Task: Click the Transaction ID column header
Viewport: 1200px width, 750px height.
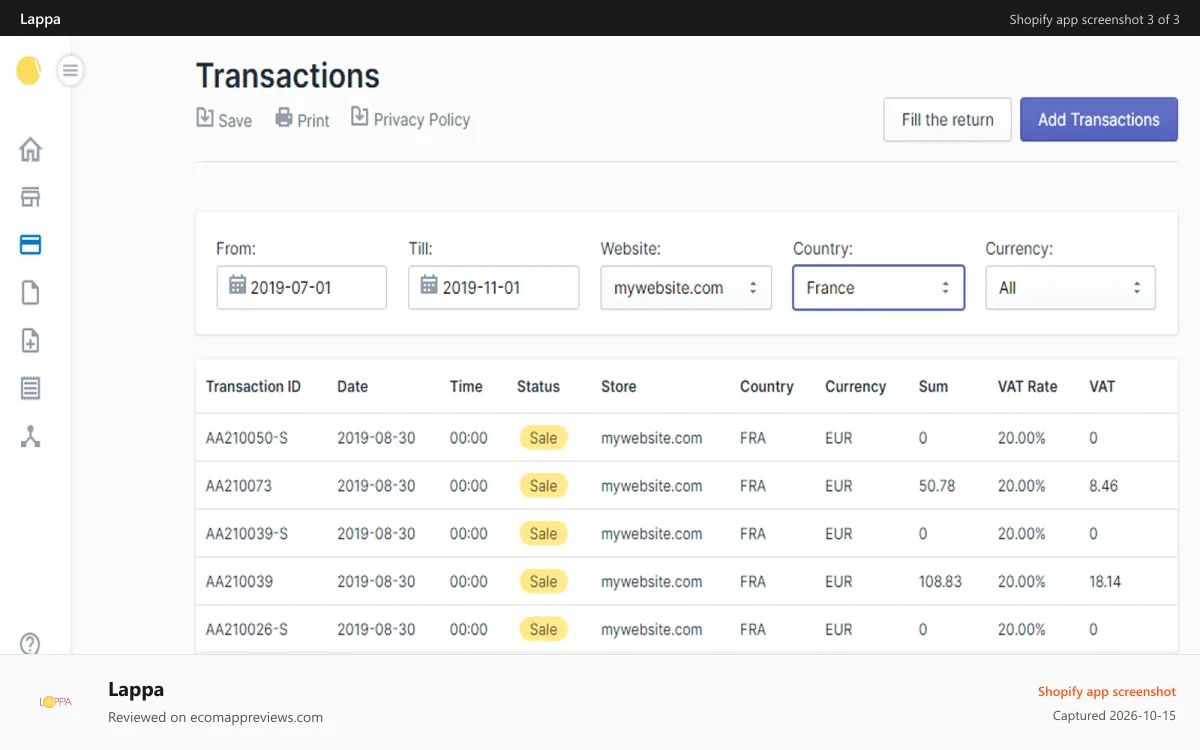Action: tap(253, 386)
